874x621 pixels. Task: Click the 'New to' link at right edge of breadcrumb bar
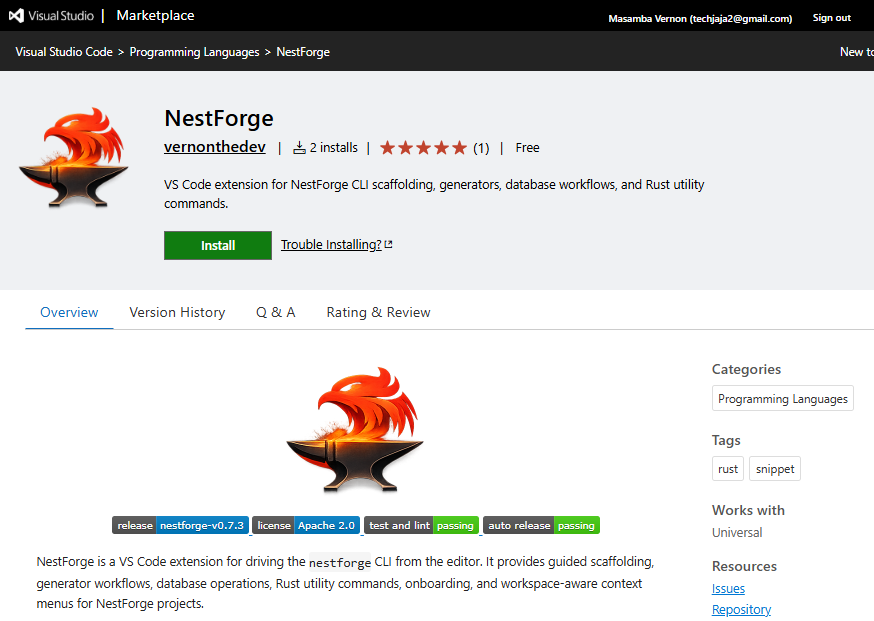(857, 52)
